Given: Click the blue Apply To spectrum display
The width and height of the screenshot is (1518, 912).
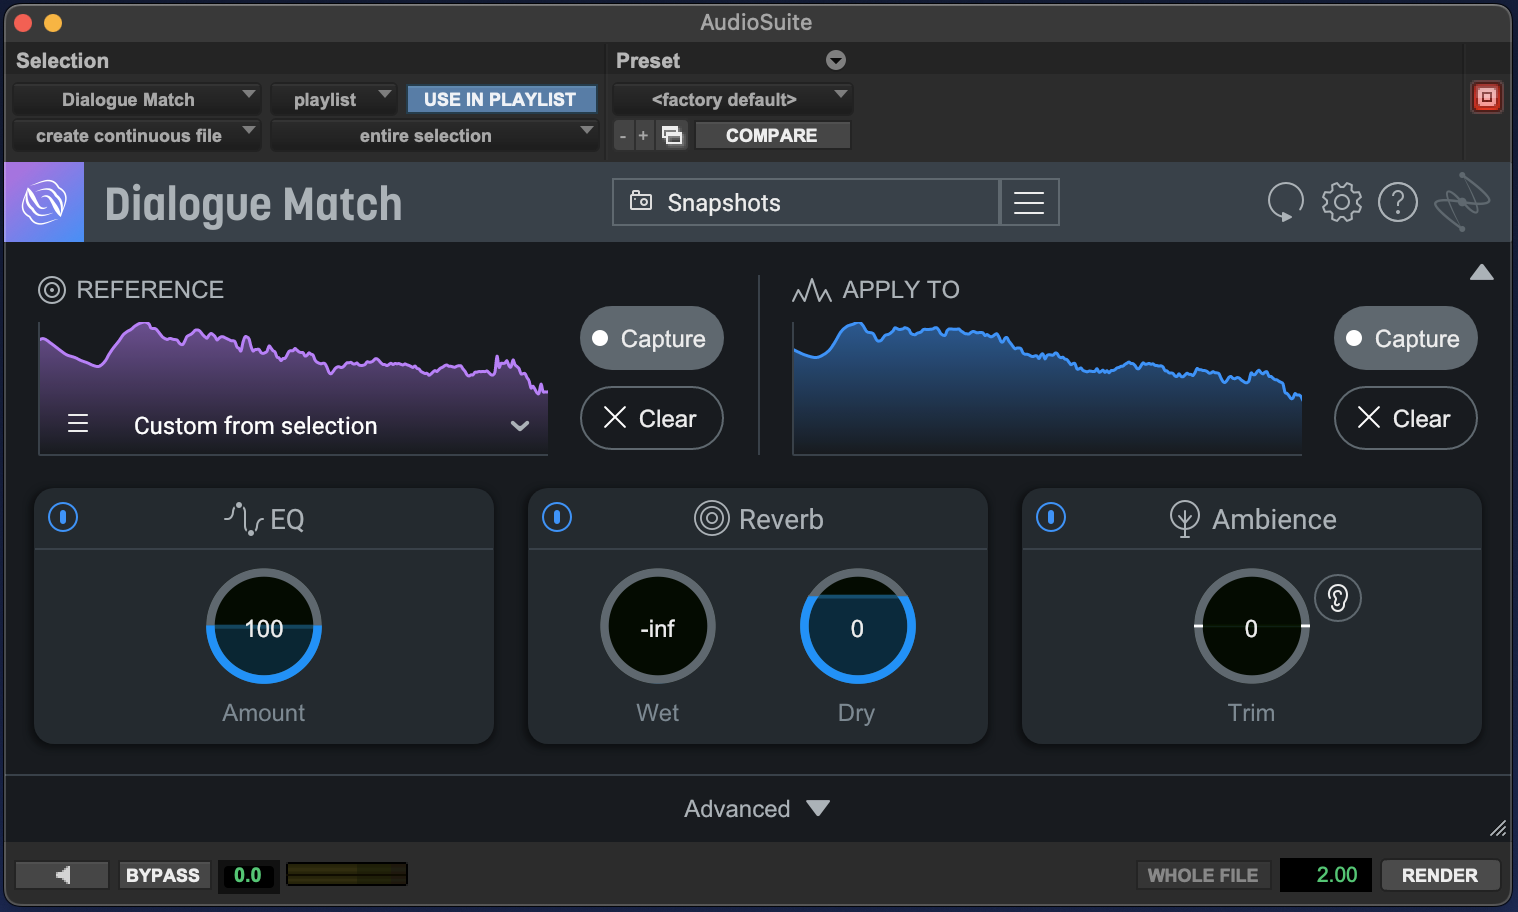Looking at the screenshot, I should click(1047, 388).
